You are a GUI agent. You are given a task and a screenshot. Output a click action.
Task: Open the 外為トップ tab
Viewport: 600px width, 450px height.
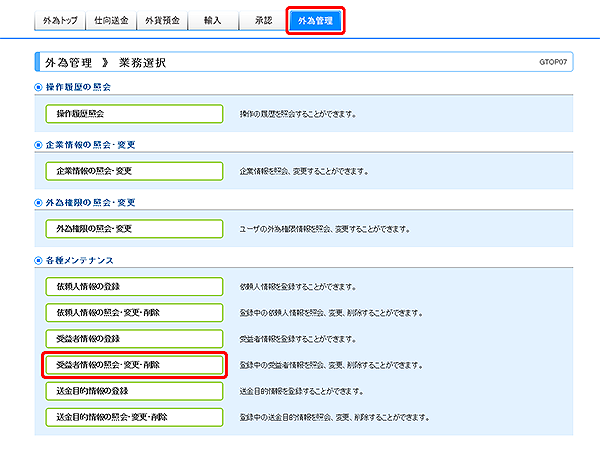(x=60, y=21)
